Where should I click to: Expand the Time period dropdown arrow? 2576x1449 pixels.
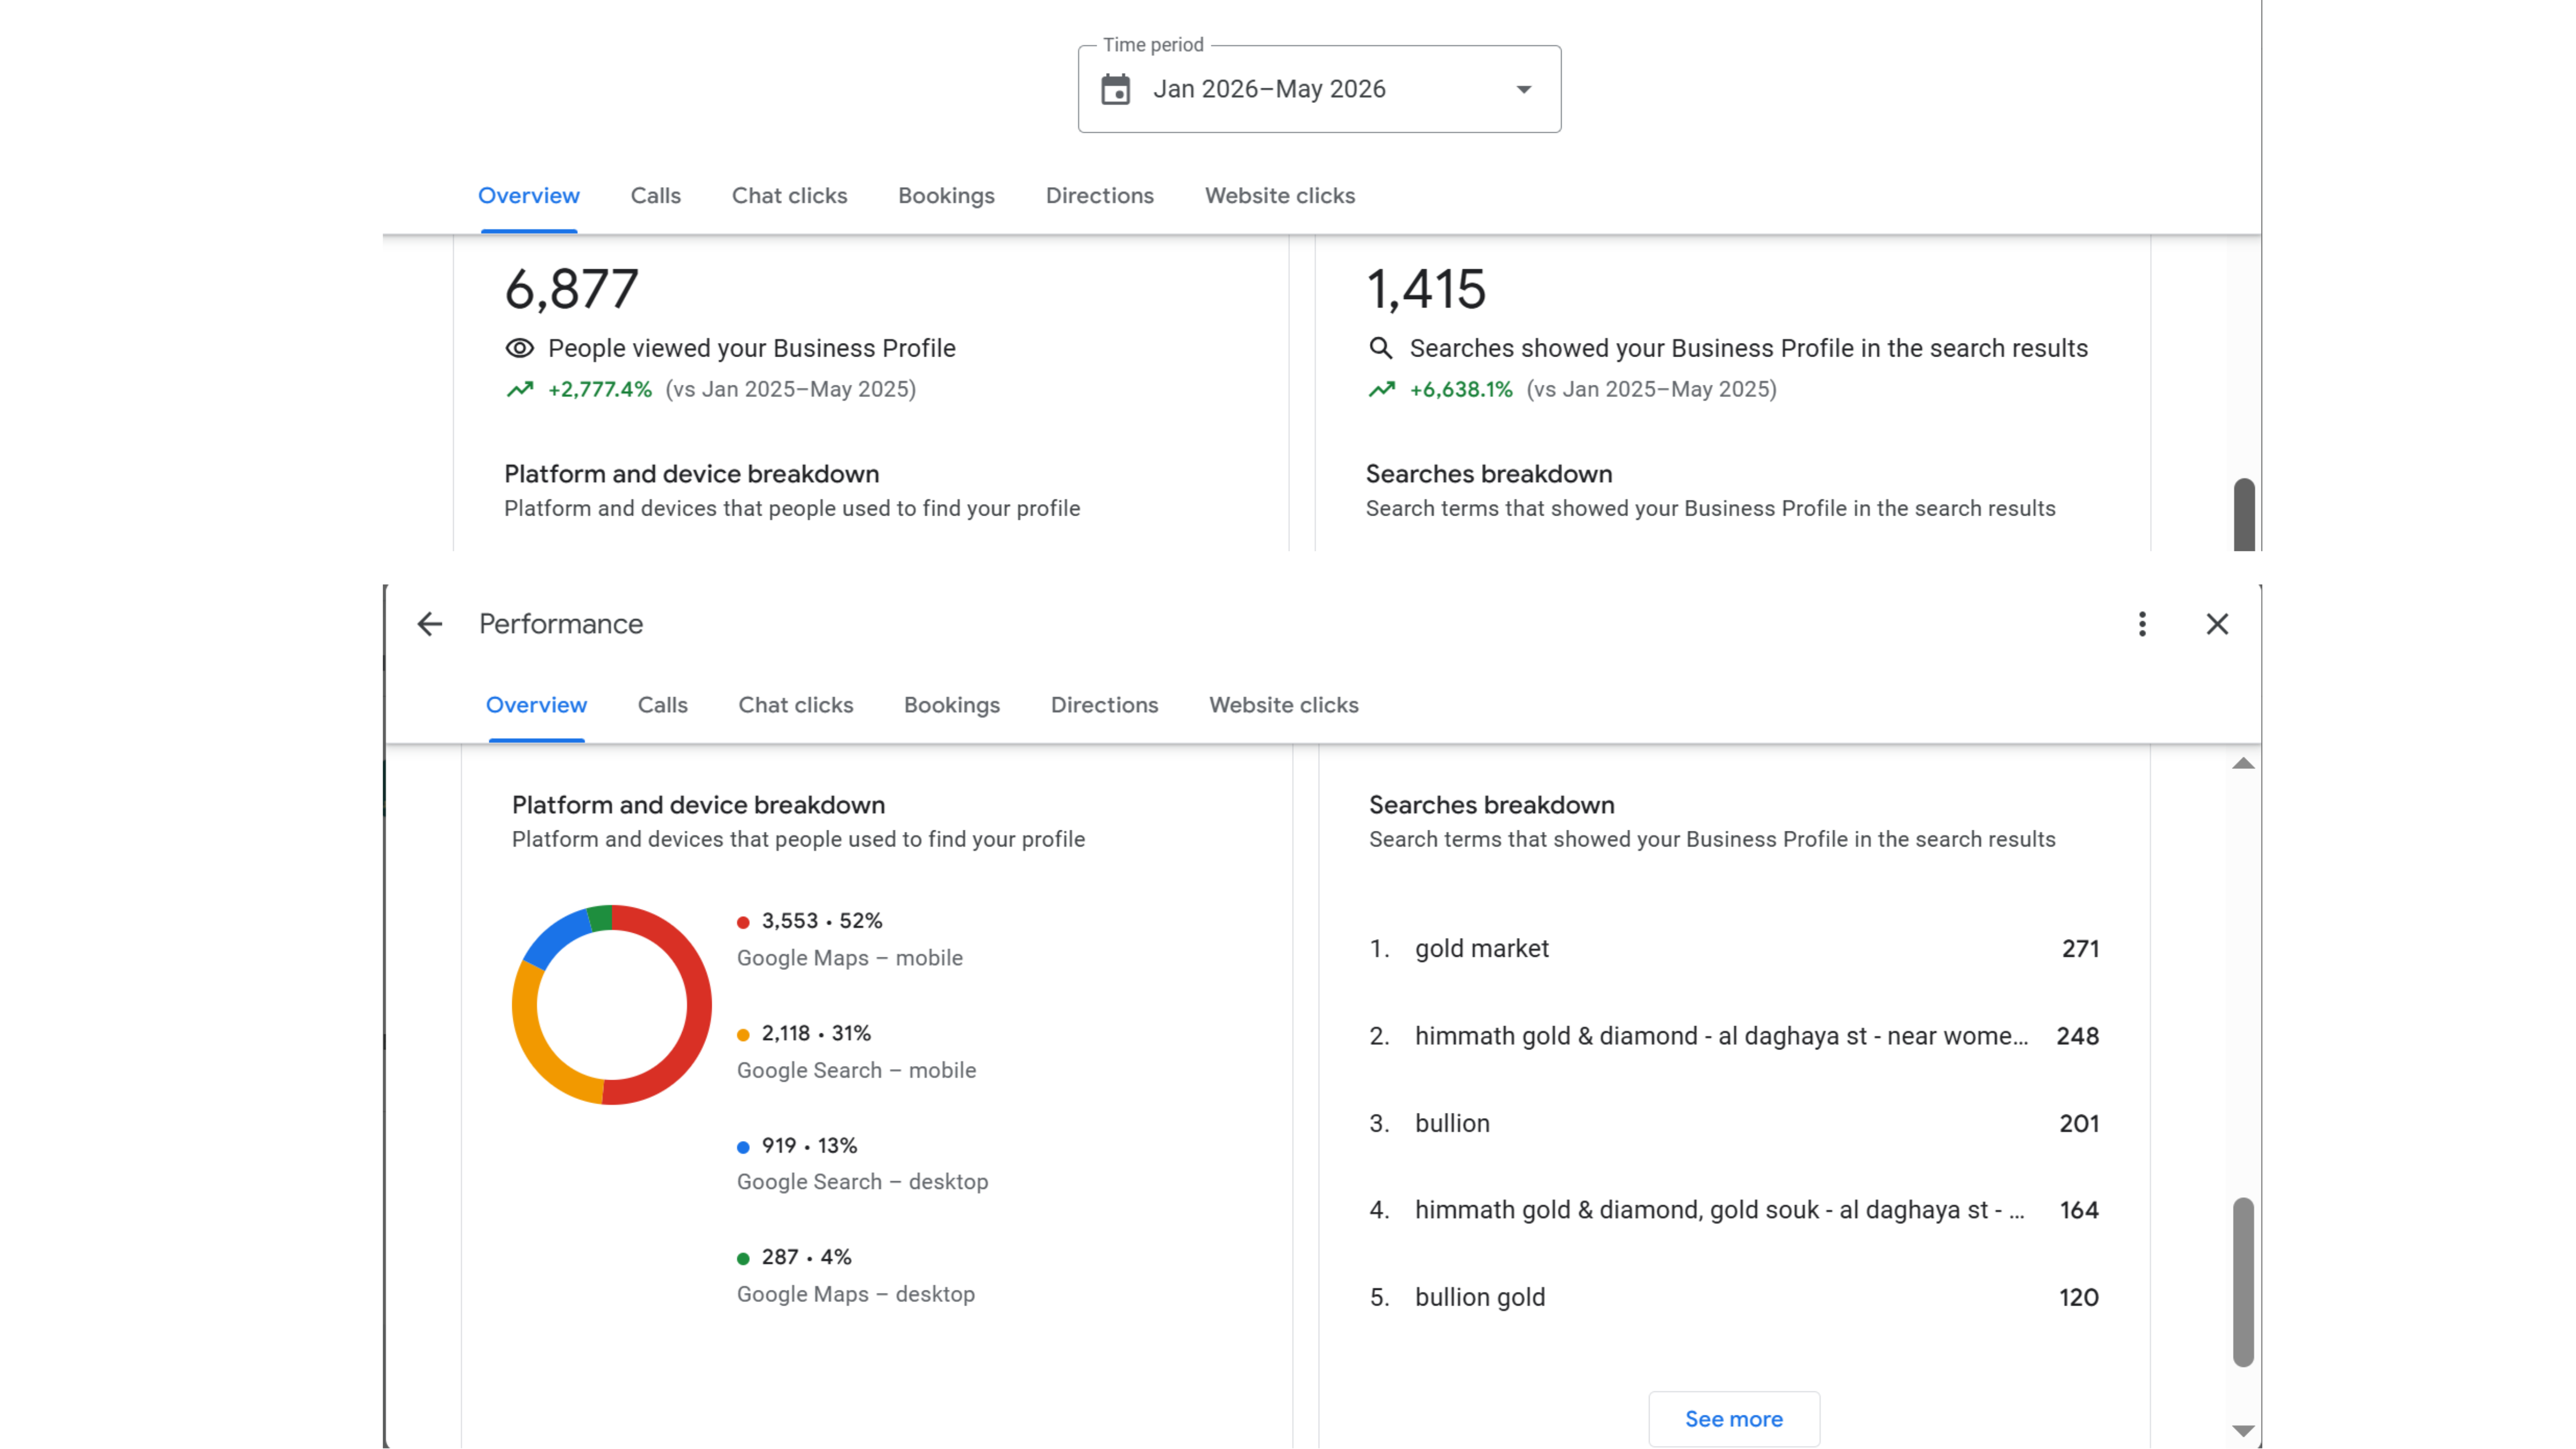(1524, 89)
